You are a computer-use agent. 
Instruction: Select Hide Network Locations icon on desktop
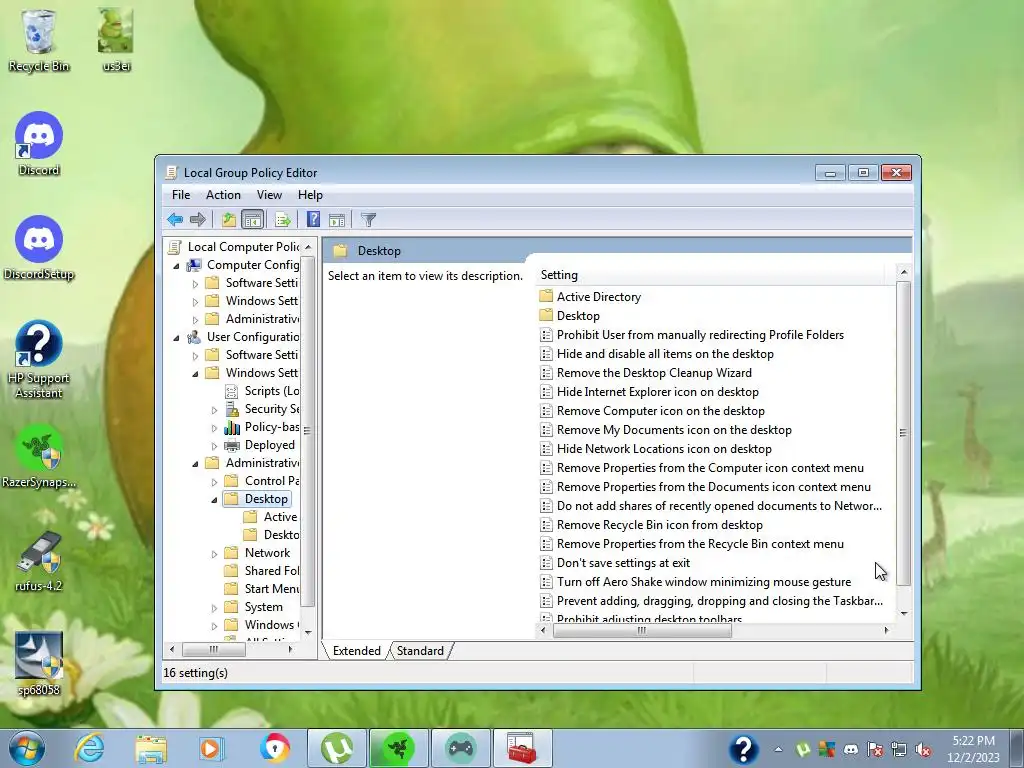[x=664, y=448]
